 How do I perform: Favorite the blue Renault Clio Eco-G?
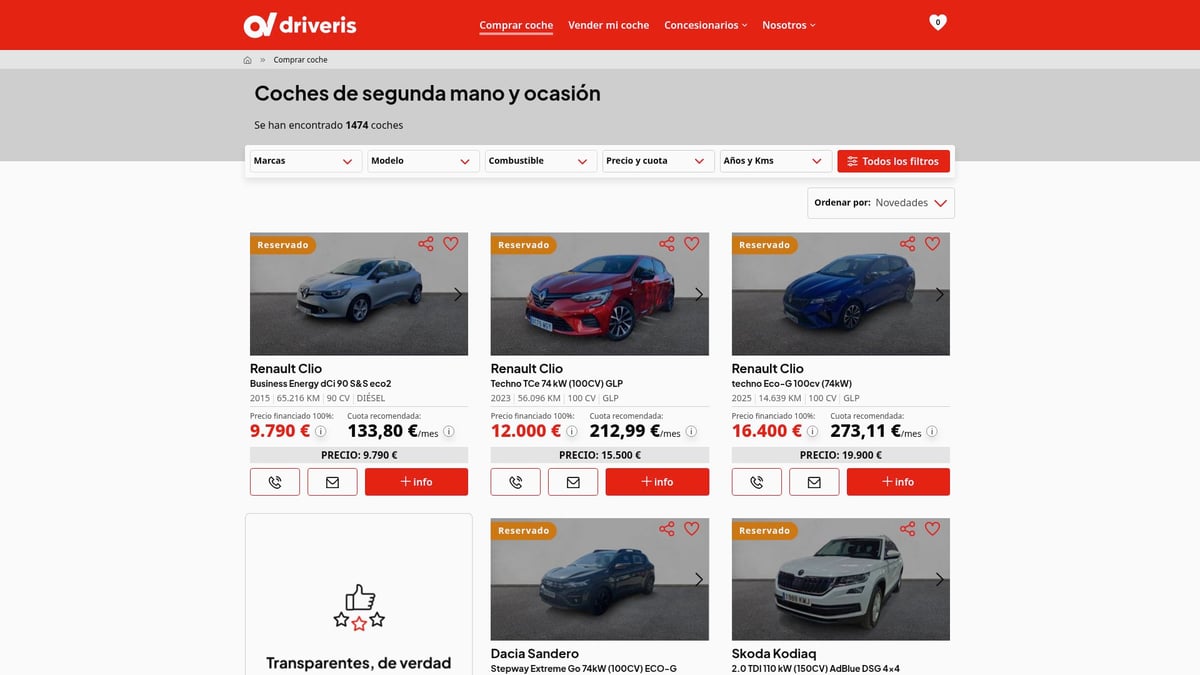[x=932, y=244]
